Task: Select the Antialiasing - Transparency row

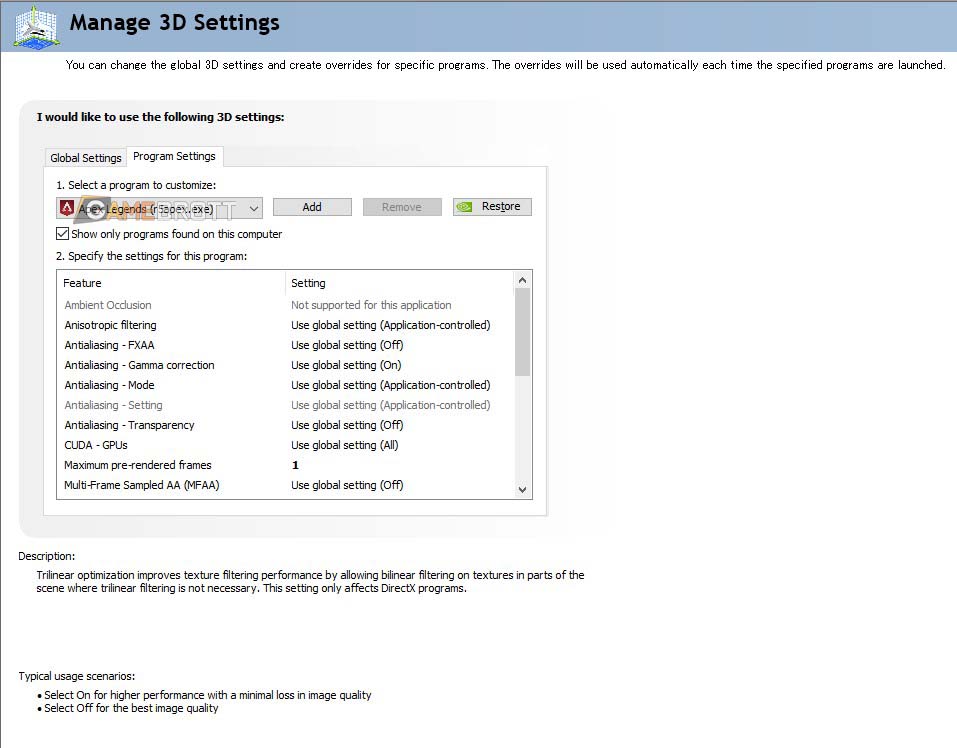Action: click(129, 425)
